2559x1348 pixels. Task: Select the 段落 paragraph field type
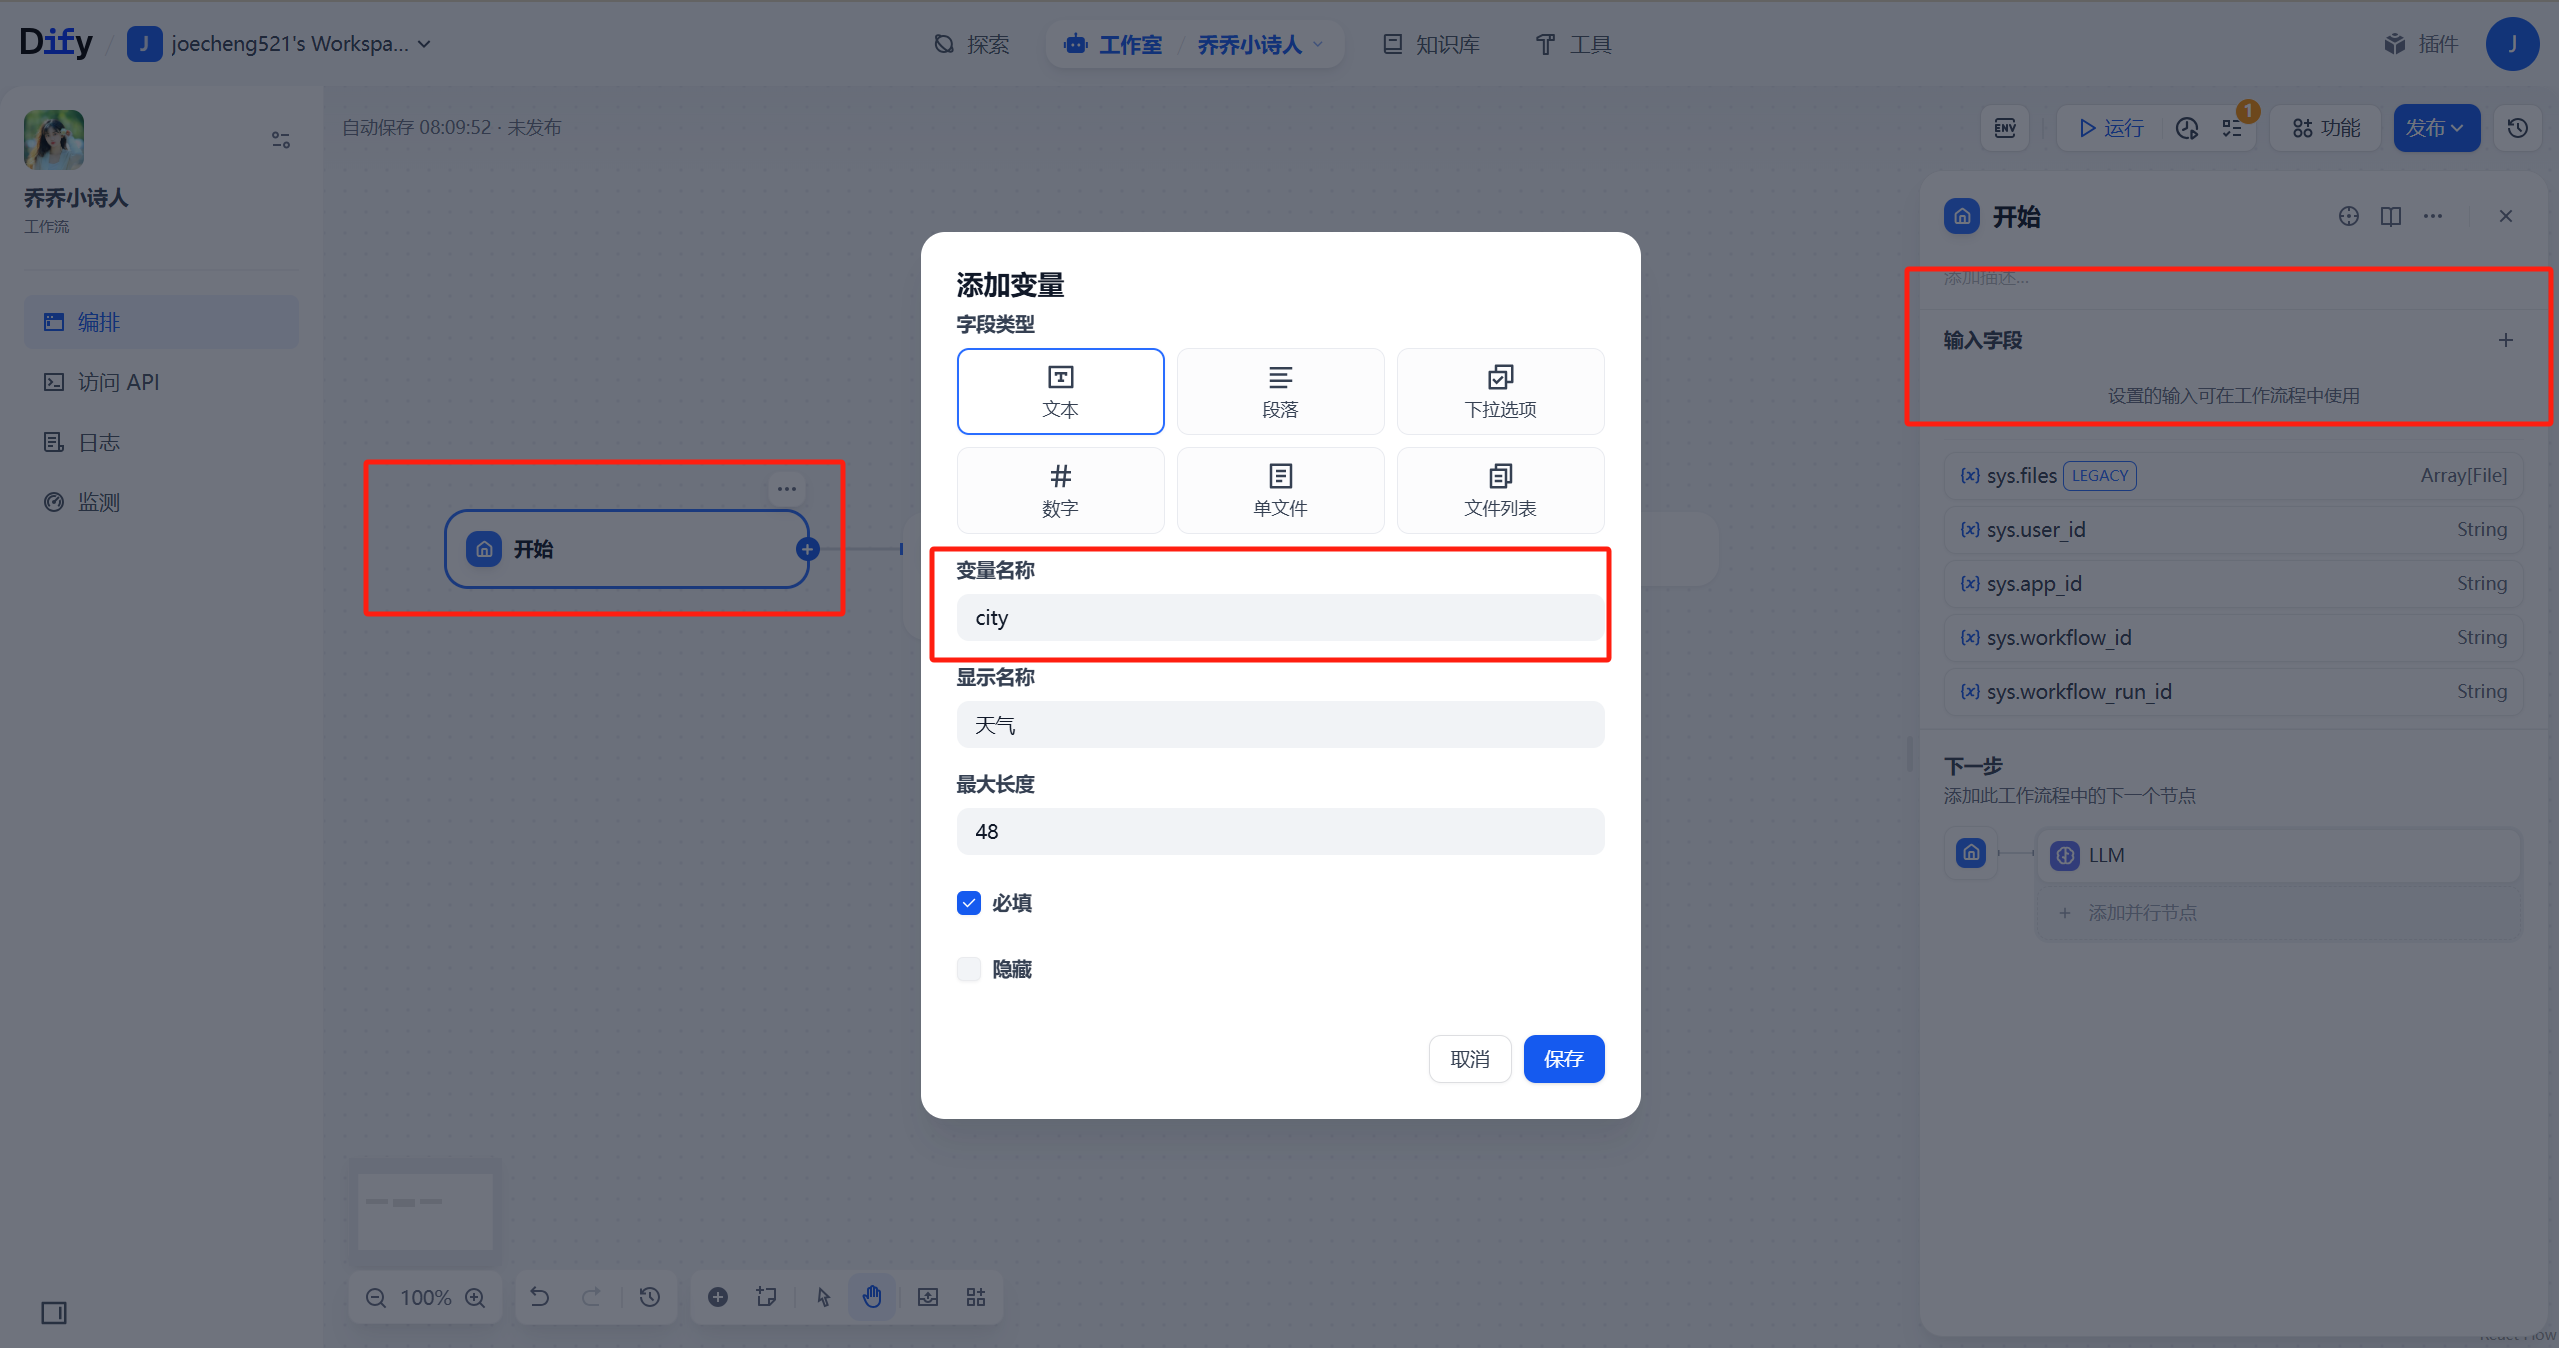tap(1279, 391)
